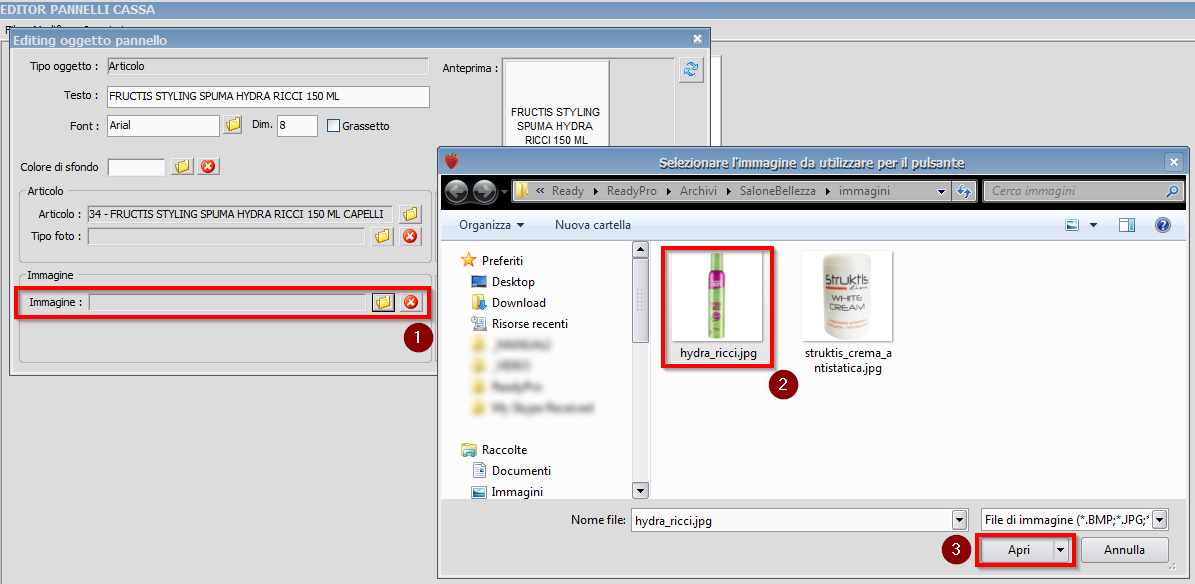Expand view options dropdown arrow
The width and height of the screenshot is (1195, 584).
pos(1094,225)
